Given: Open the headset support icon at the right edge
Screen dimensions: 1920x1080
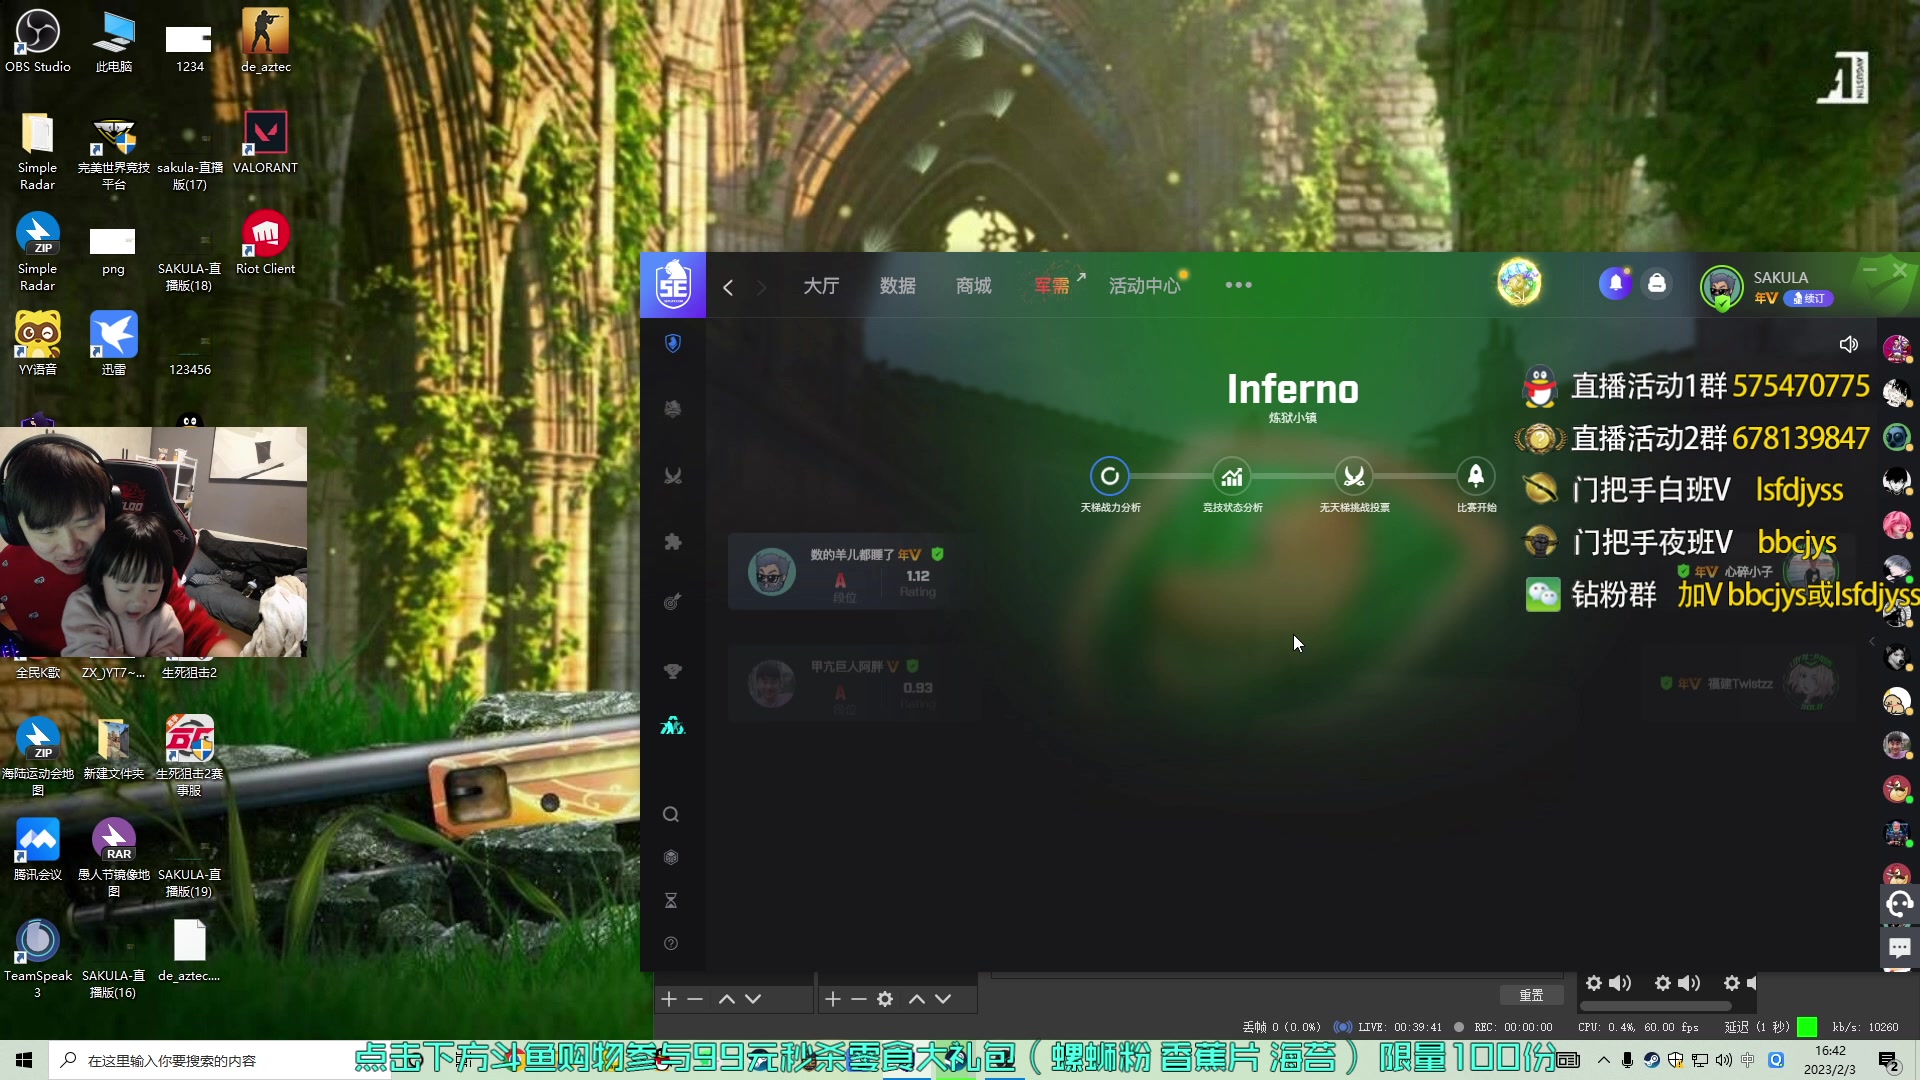Looking at the screenshot, I should coord(1899,905).
